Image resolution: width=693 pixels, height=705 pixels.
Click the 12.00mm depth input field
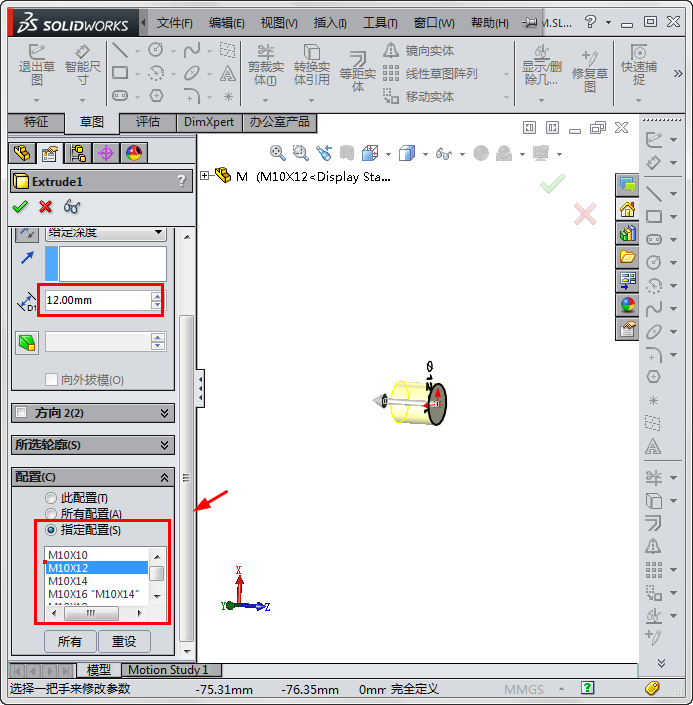click(x=97, y=299)
